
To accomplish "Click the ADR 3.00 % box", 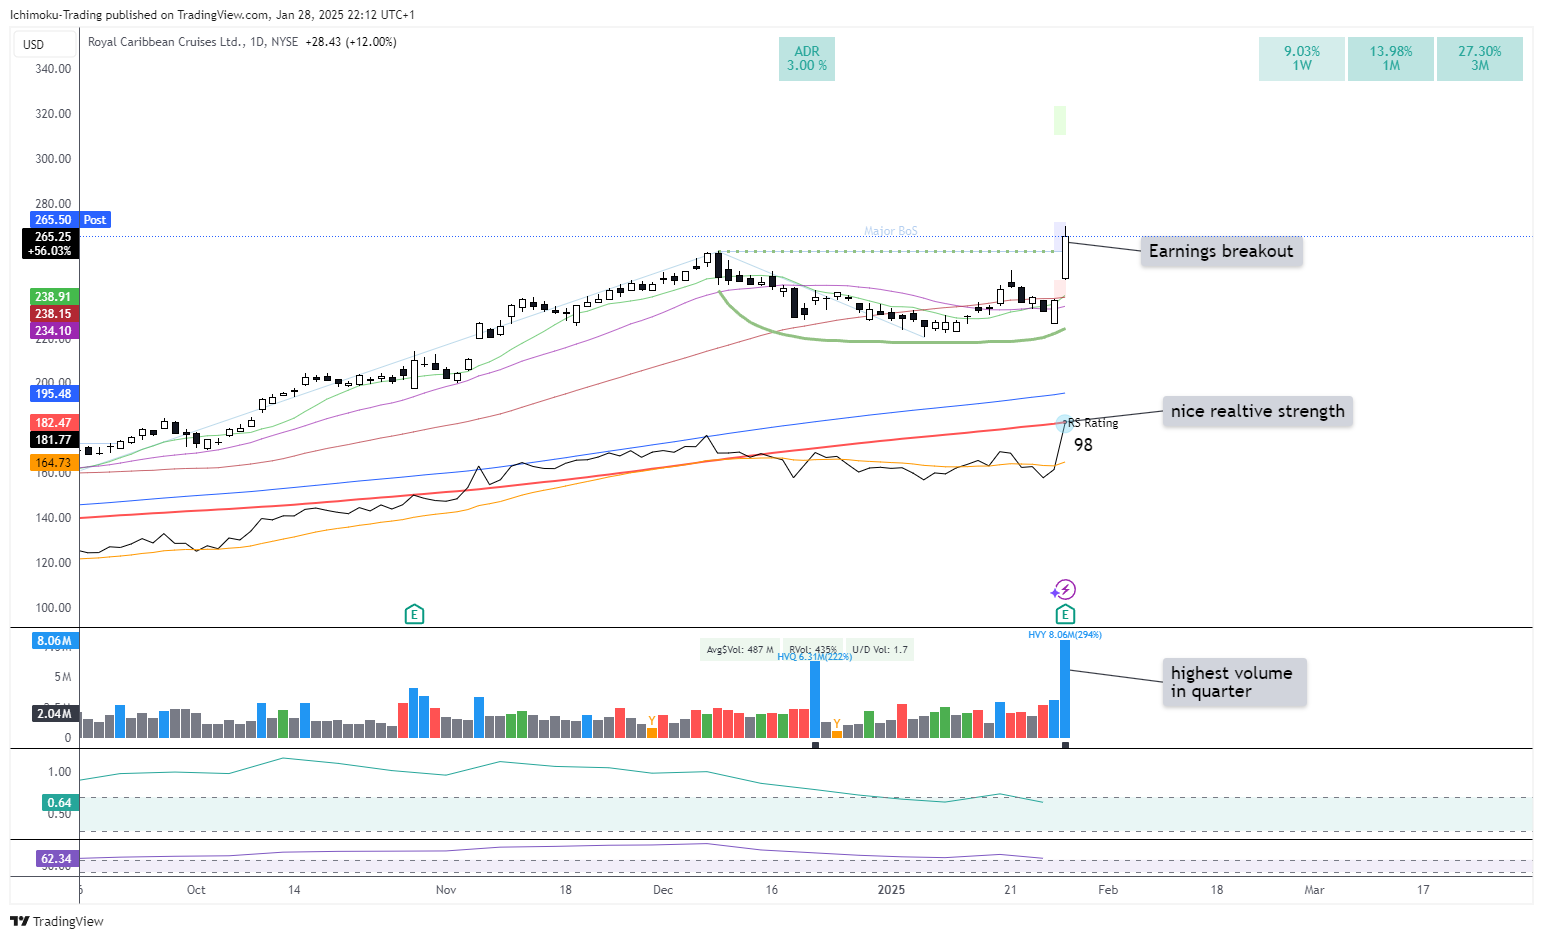I will click(807, 59).
